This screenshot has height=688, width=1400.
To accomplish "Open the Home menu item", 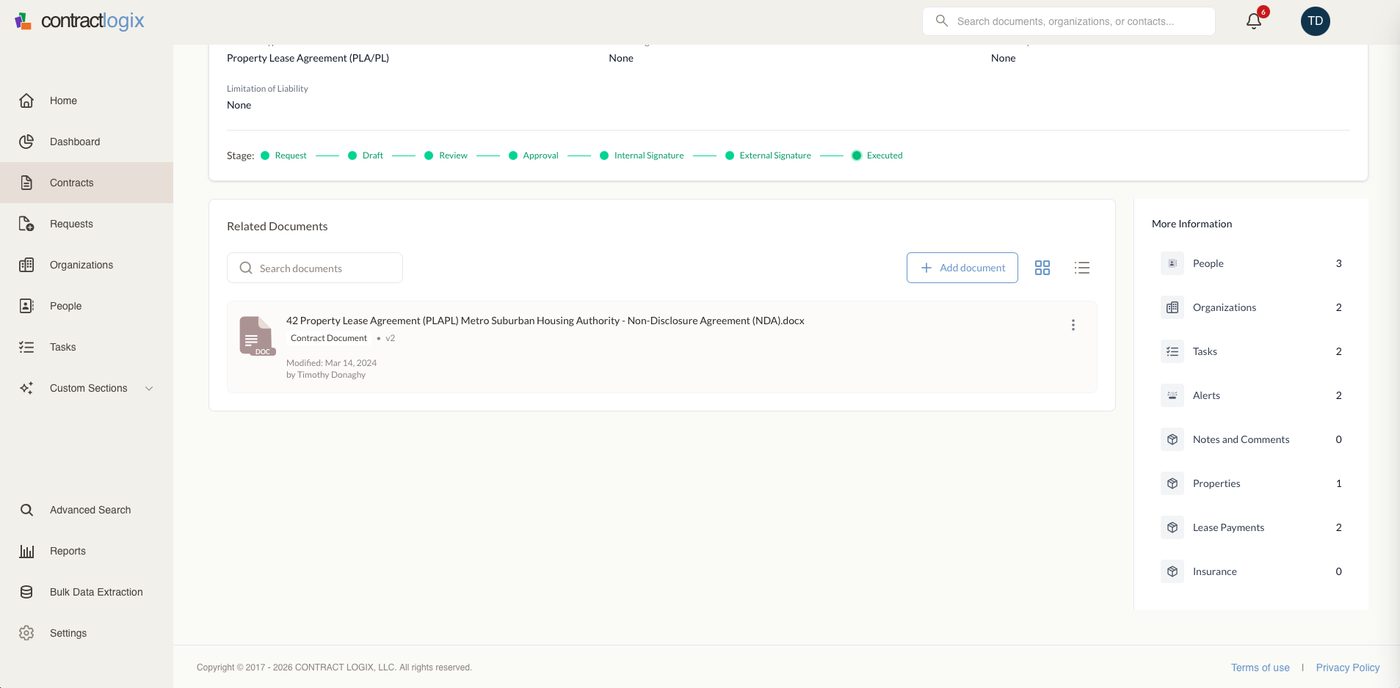I will click(86, 101).
